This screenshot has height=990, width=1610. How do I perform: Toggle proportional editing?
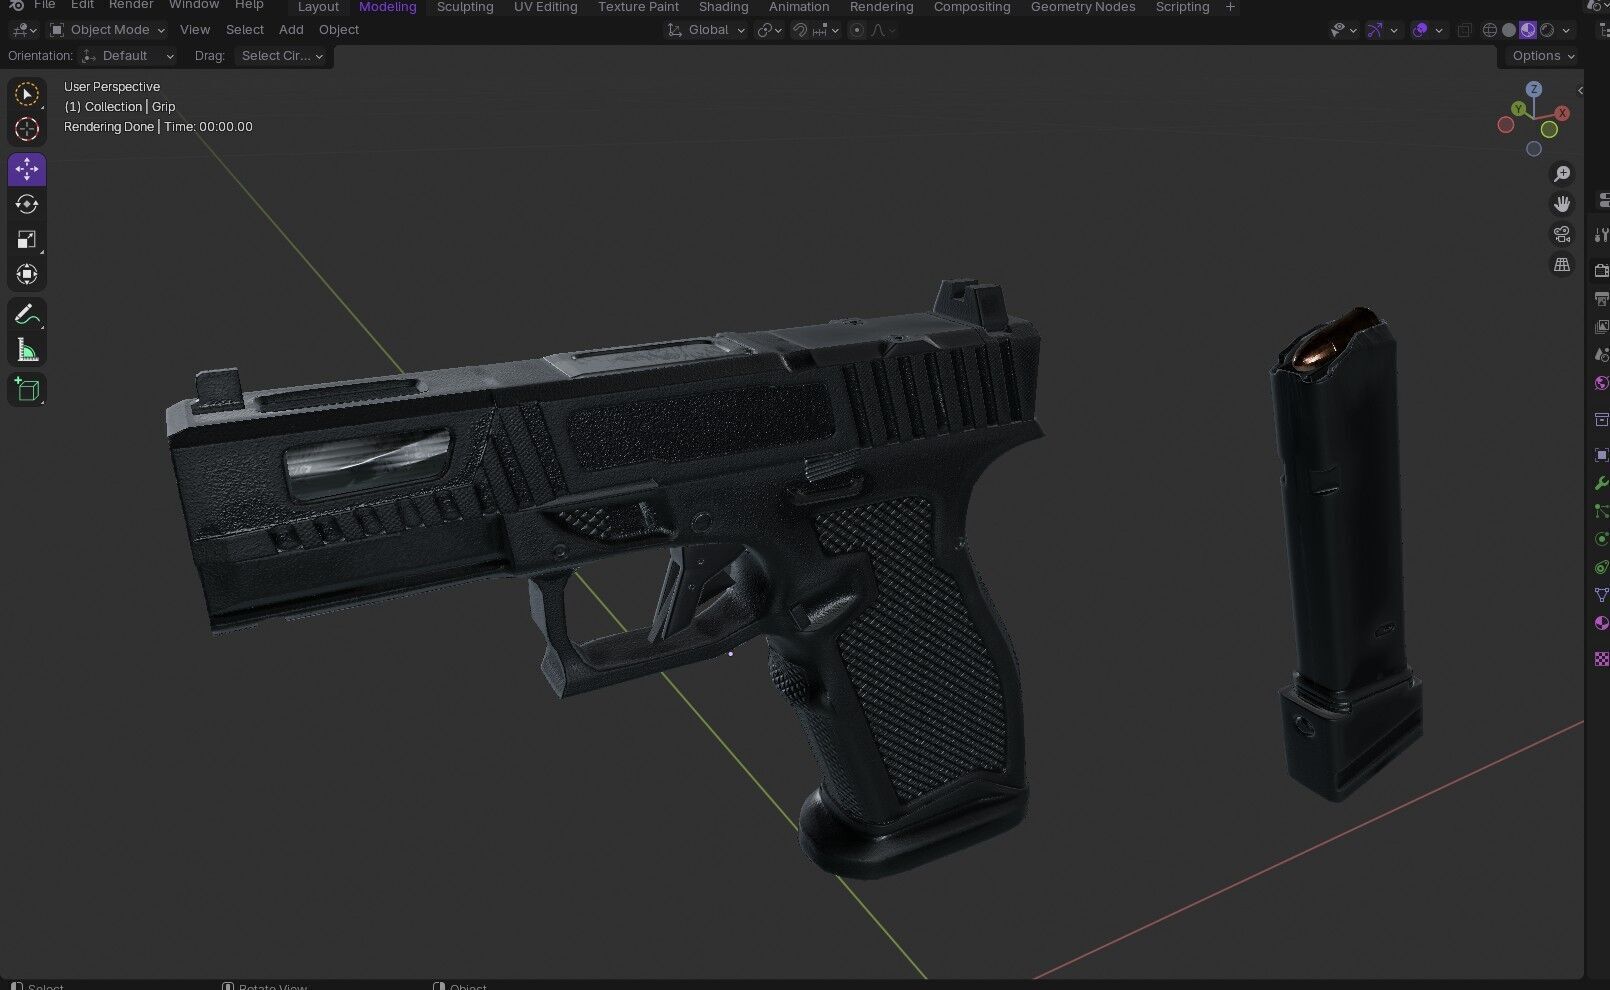pyautogui.click(x=857, y=30)
